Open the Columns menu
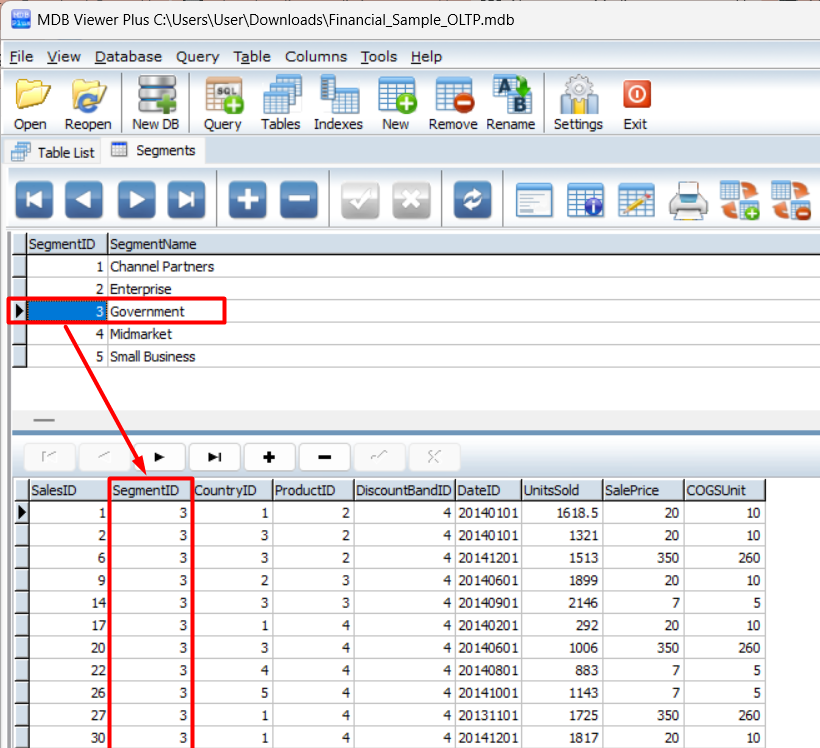 pyautogui.click(x=316, y=56)
